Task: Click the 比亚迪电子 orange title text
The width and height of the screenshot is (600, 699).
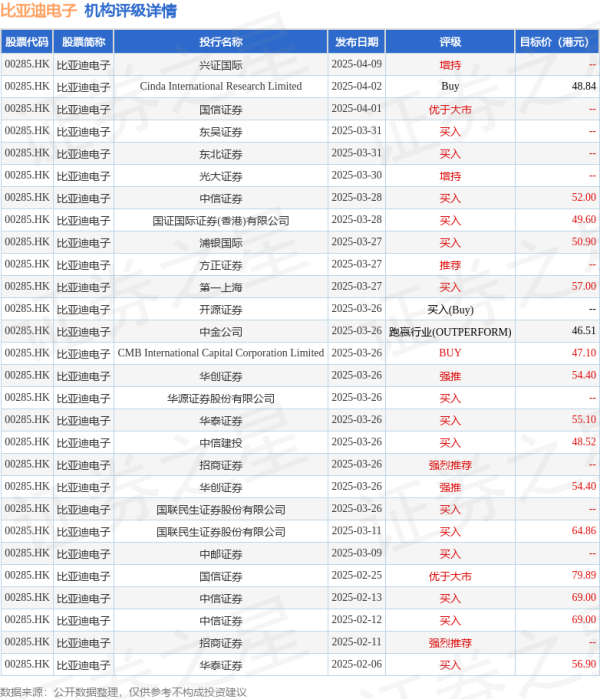Action: click(38, 11)
